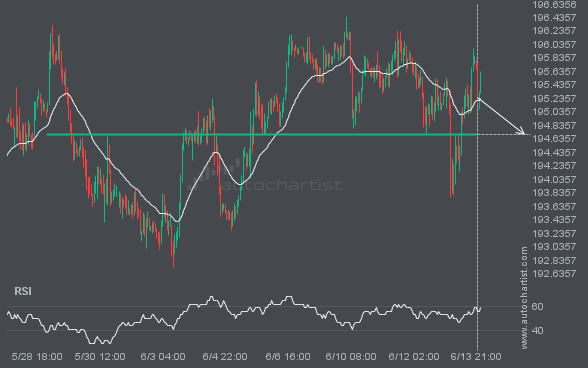Click the 194.2357 price label

coord(554,166)
